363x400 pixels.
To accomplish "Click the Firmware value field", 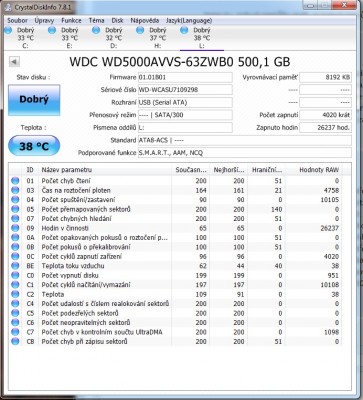I will pos(185,77).
